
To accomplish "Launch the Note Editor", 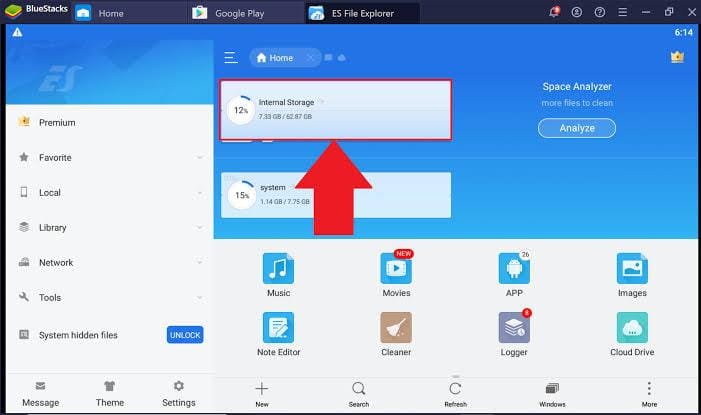I will coord(279,334).
